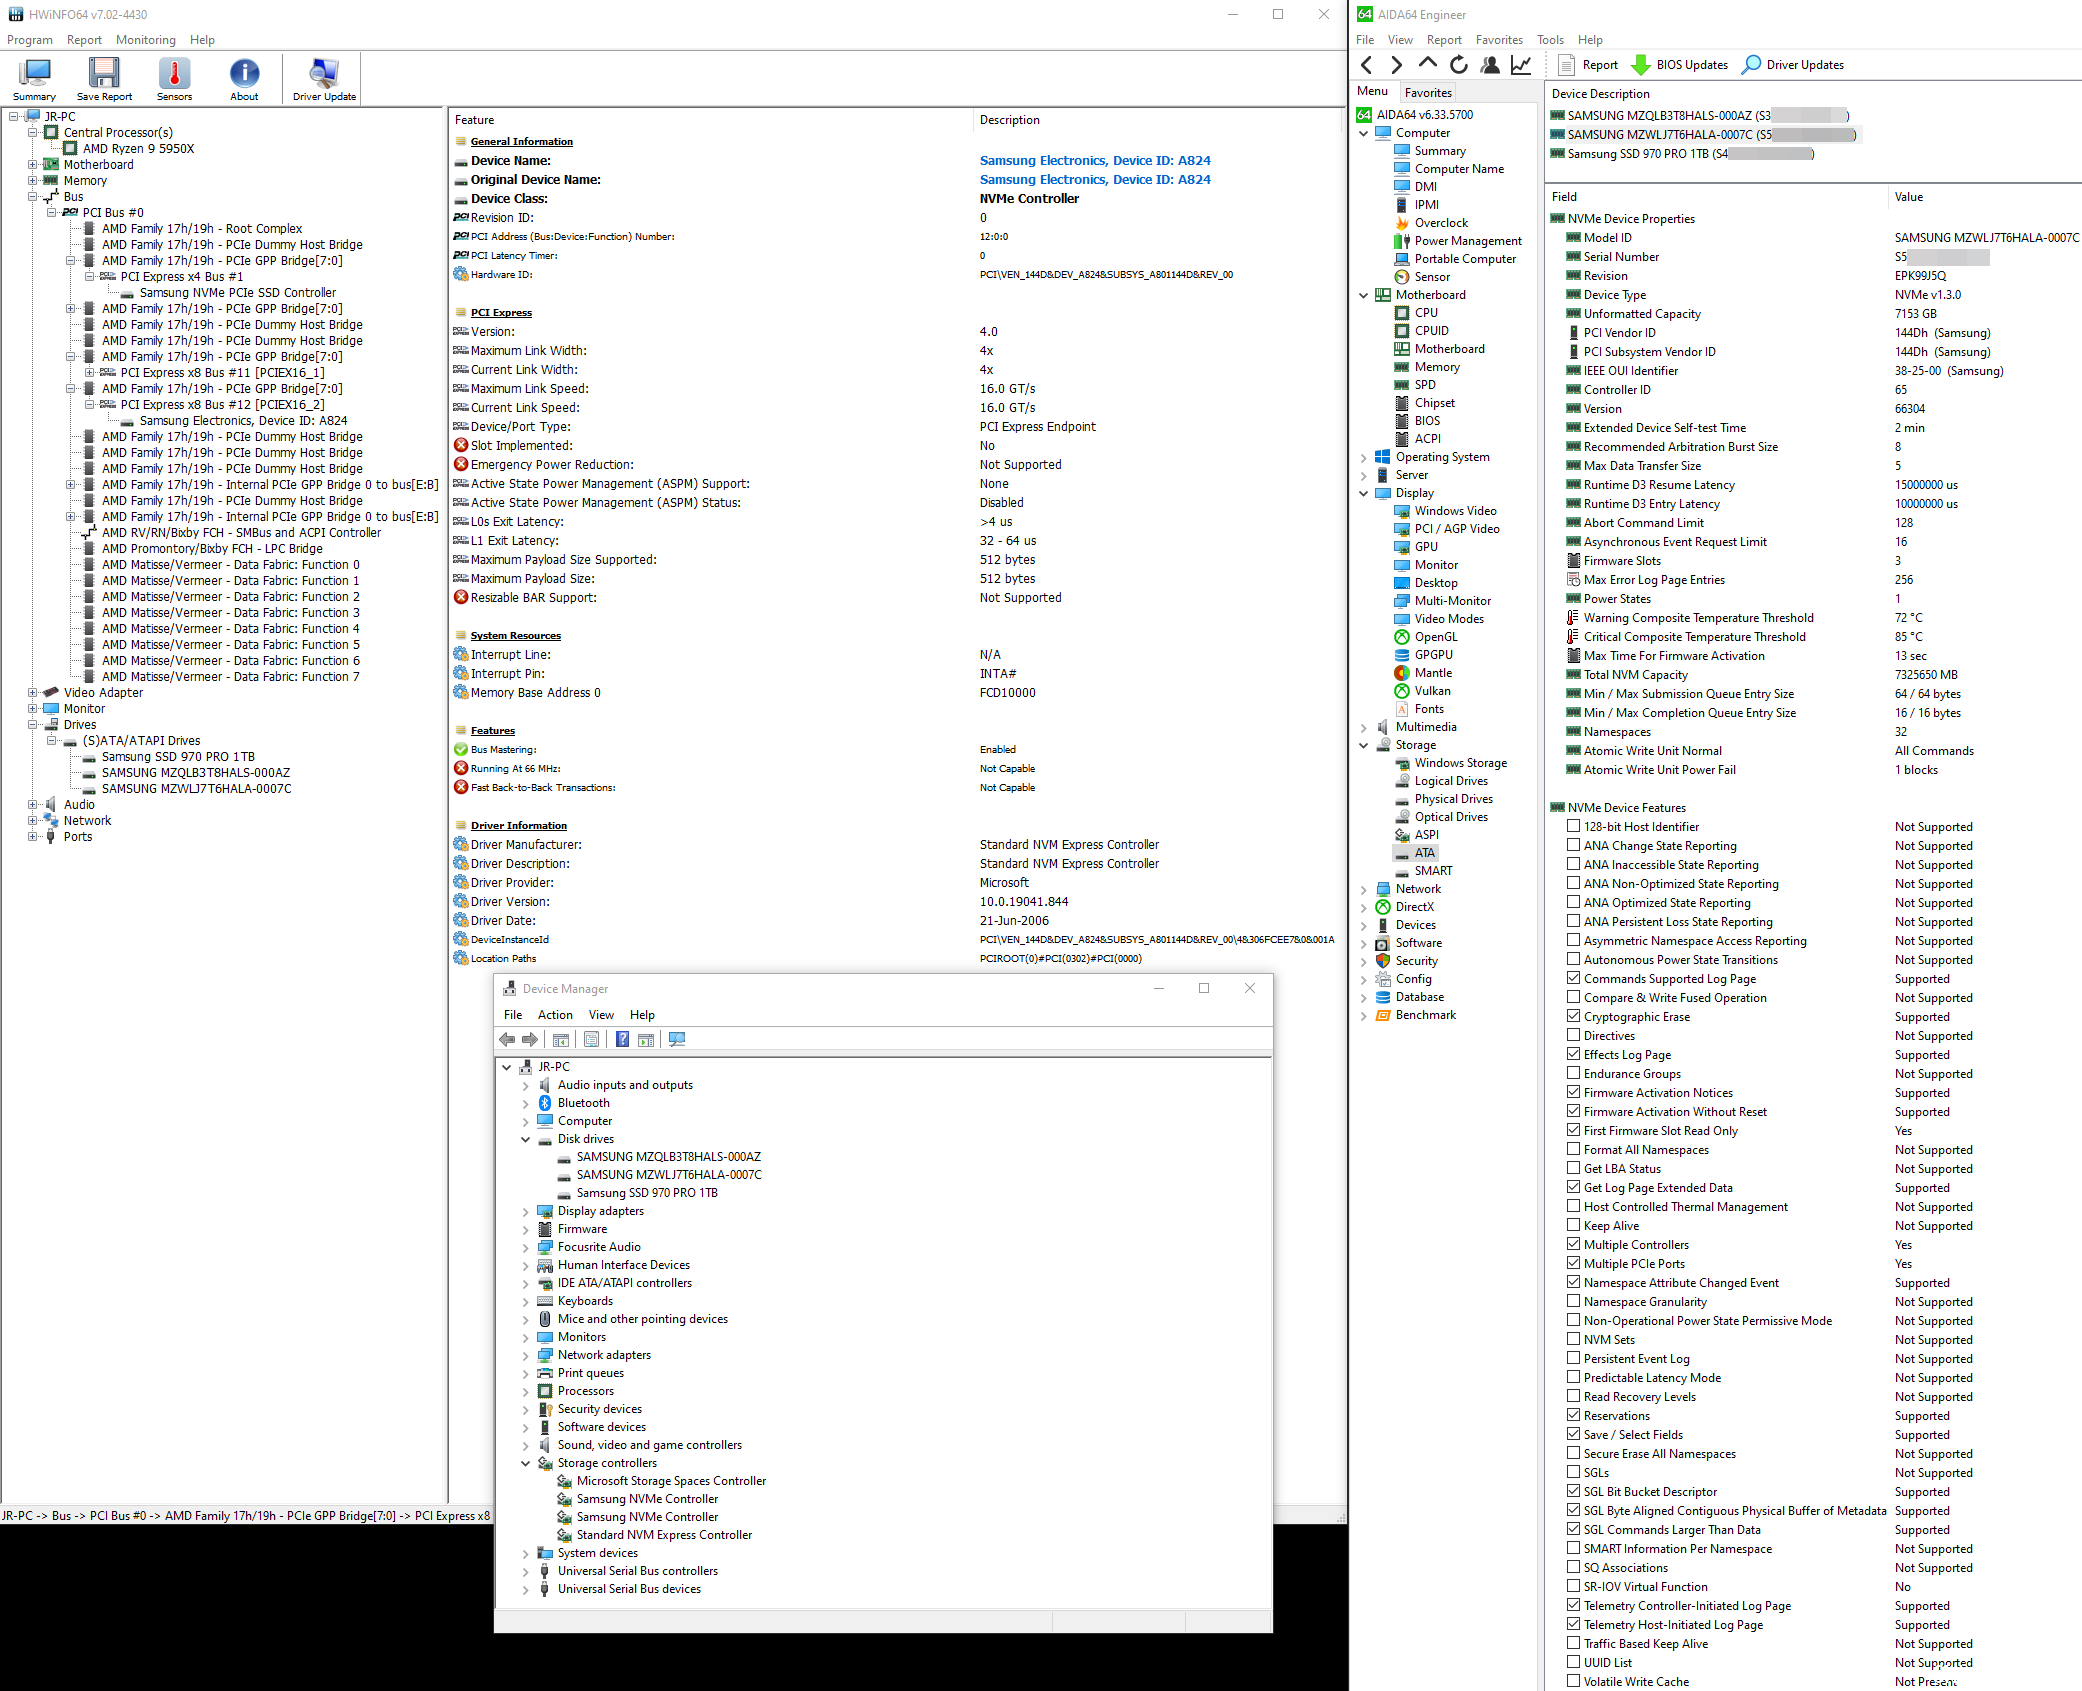The image size is (2082, 1691).
Task: Select SAMSUNG MZWLJ7T6HALA-0007C in Device Manager
Action: point(669,1175)
